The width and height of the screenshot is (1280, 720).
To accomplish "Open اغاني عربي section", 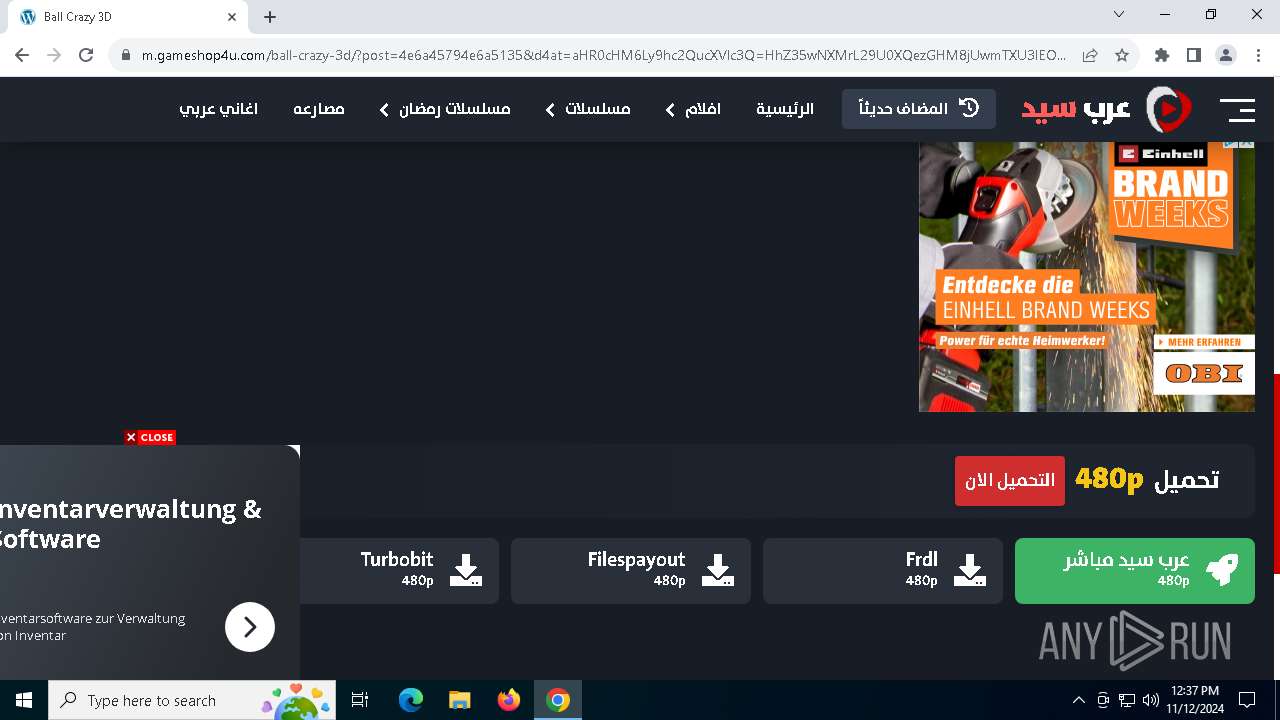I will [x=218, y=109].
